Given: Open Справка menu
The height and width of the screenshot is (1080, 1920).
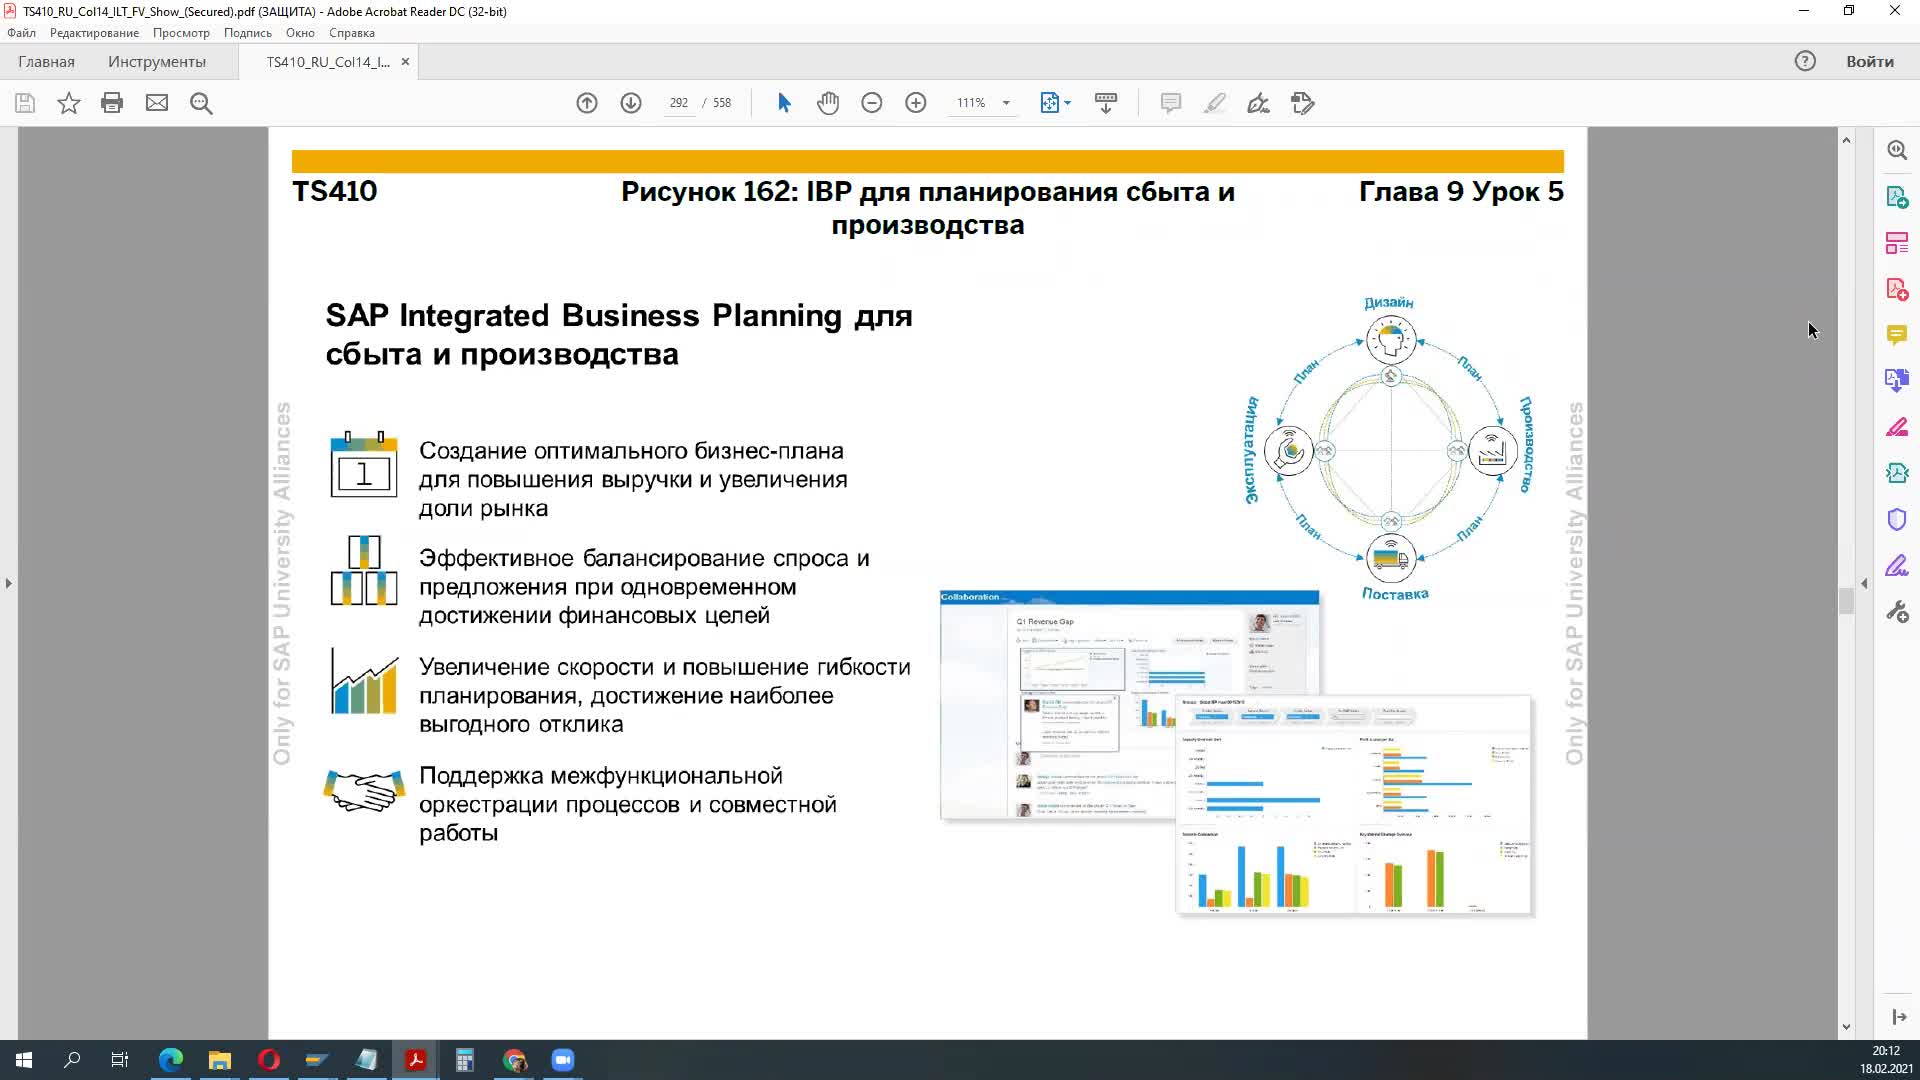Looking at the screenshot, I should (x=352, y=33).
